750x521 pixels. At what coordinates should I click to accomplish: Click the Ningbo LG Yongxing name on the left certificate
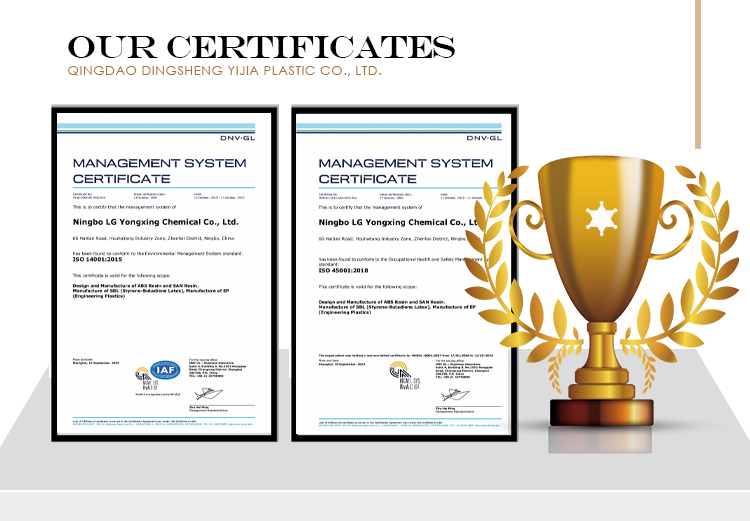[x=155, y=220]
